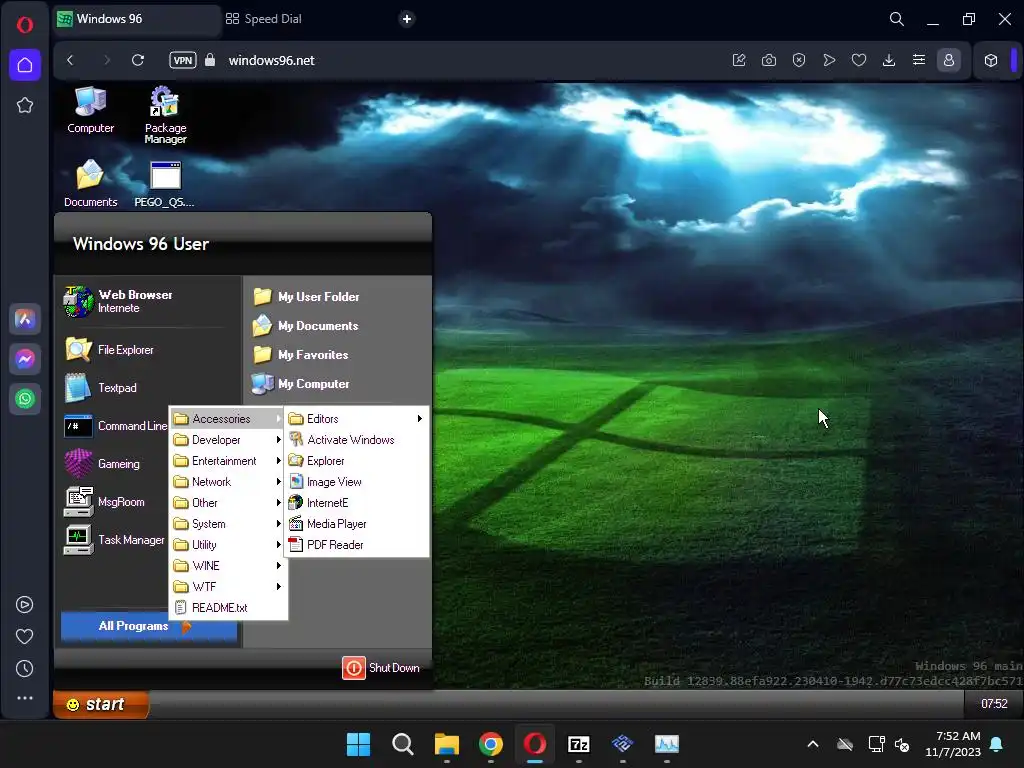Switch to the Speed Dial tab

(264, 19)
